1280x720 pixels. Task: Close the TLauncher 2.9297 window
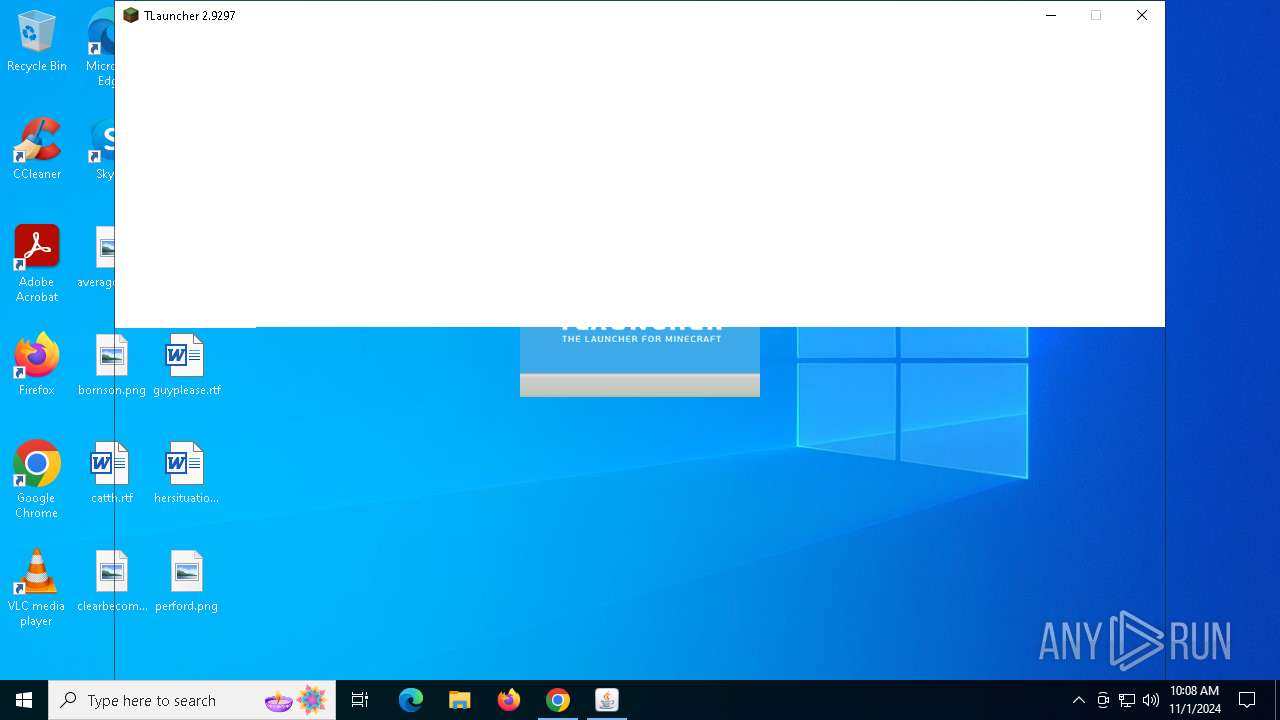click(x=1142, y=15)
